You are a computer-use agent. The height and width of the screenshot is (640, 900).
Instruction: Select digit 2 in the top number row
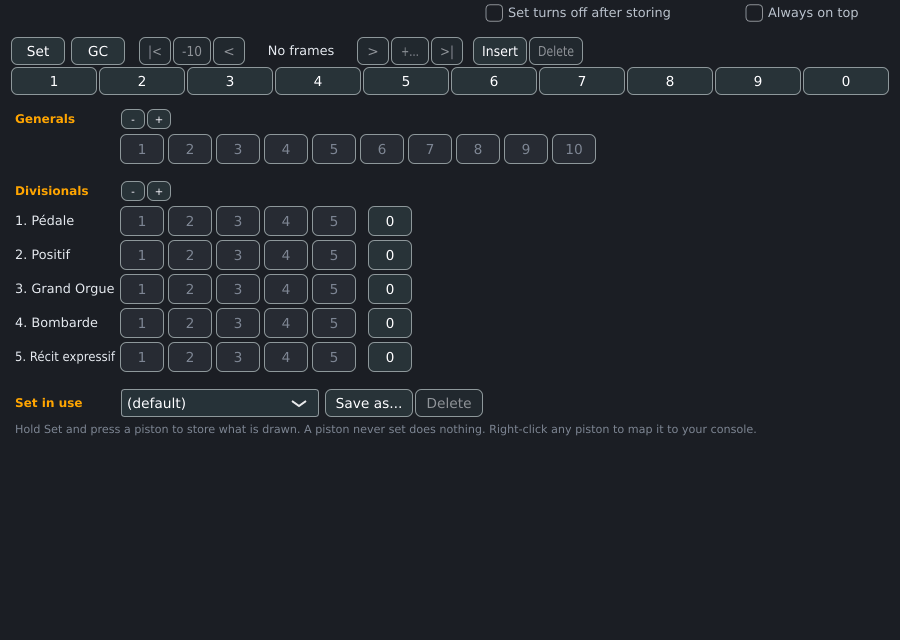tap(142, 81)
